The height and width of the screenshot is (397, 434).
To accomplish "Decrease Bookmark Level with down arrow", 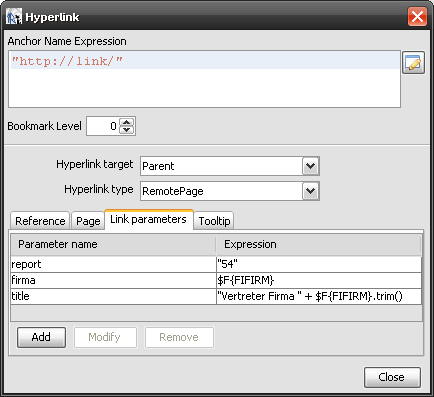I will click(x=127, y=130).
